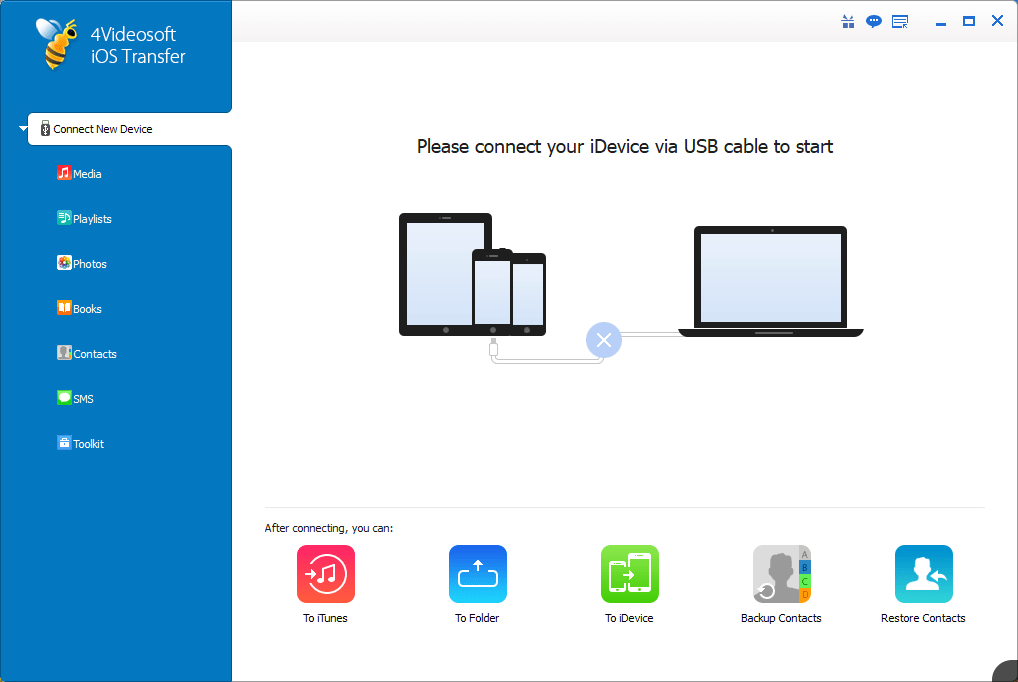Screen dimensions: 1018x682
Task: Click the chevron beside Connect New Device
Action: click(x=21, y=128)
